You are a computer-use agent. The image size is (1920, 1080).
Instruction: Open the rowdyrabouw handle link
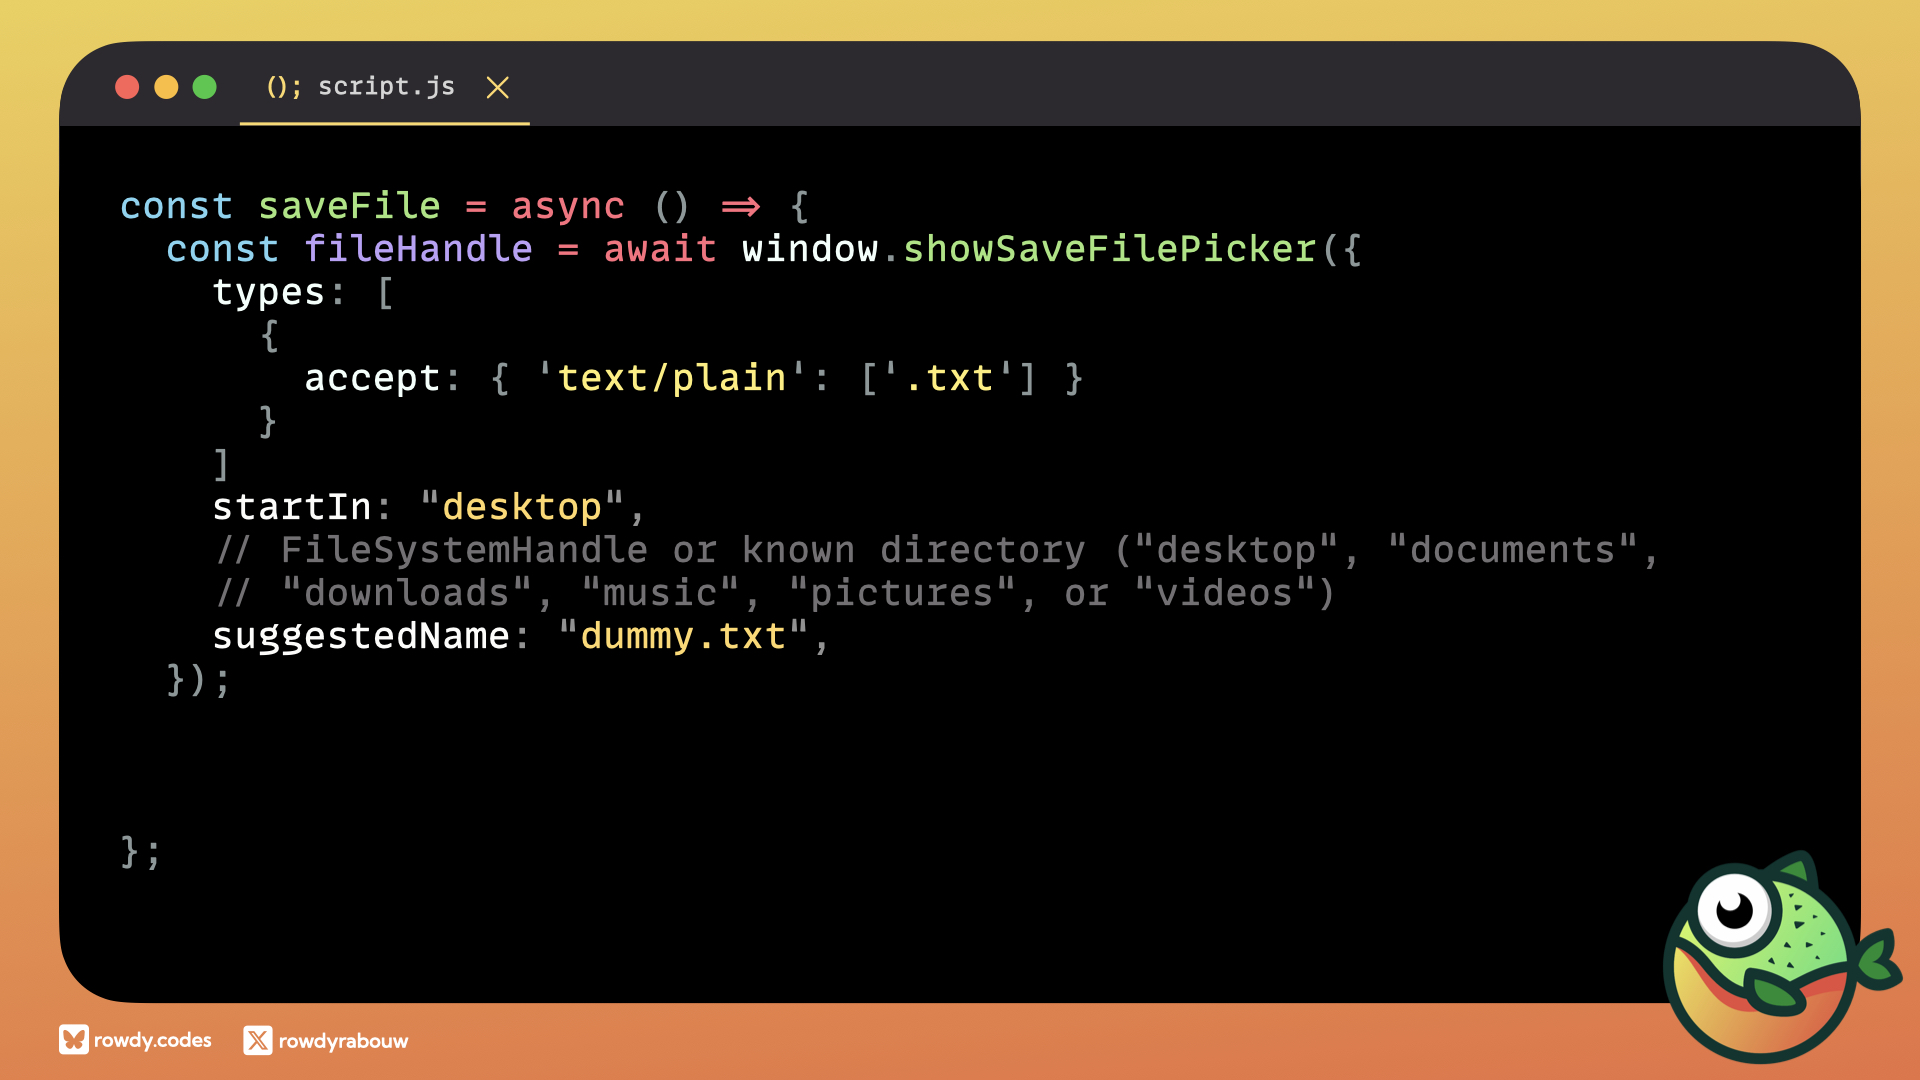[x=343, y=1041]
